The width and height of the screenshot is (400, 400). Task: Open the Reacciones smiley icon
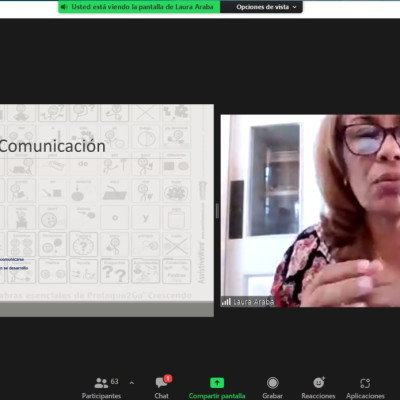(319, 382)
